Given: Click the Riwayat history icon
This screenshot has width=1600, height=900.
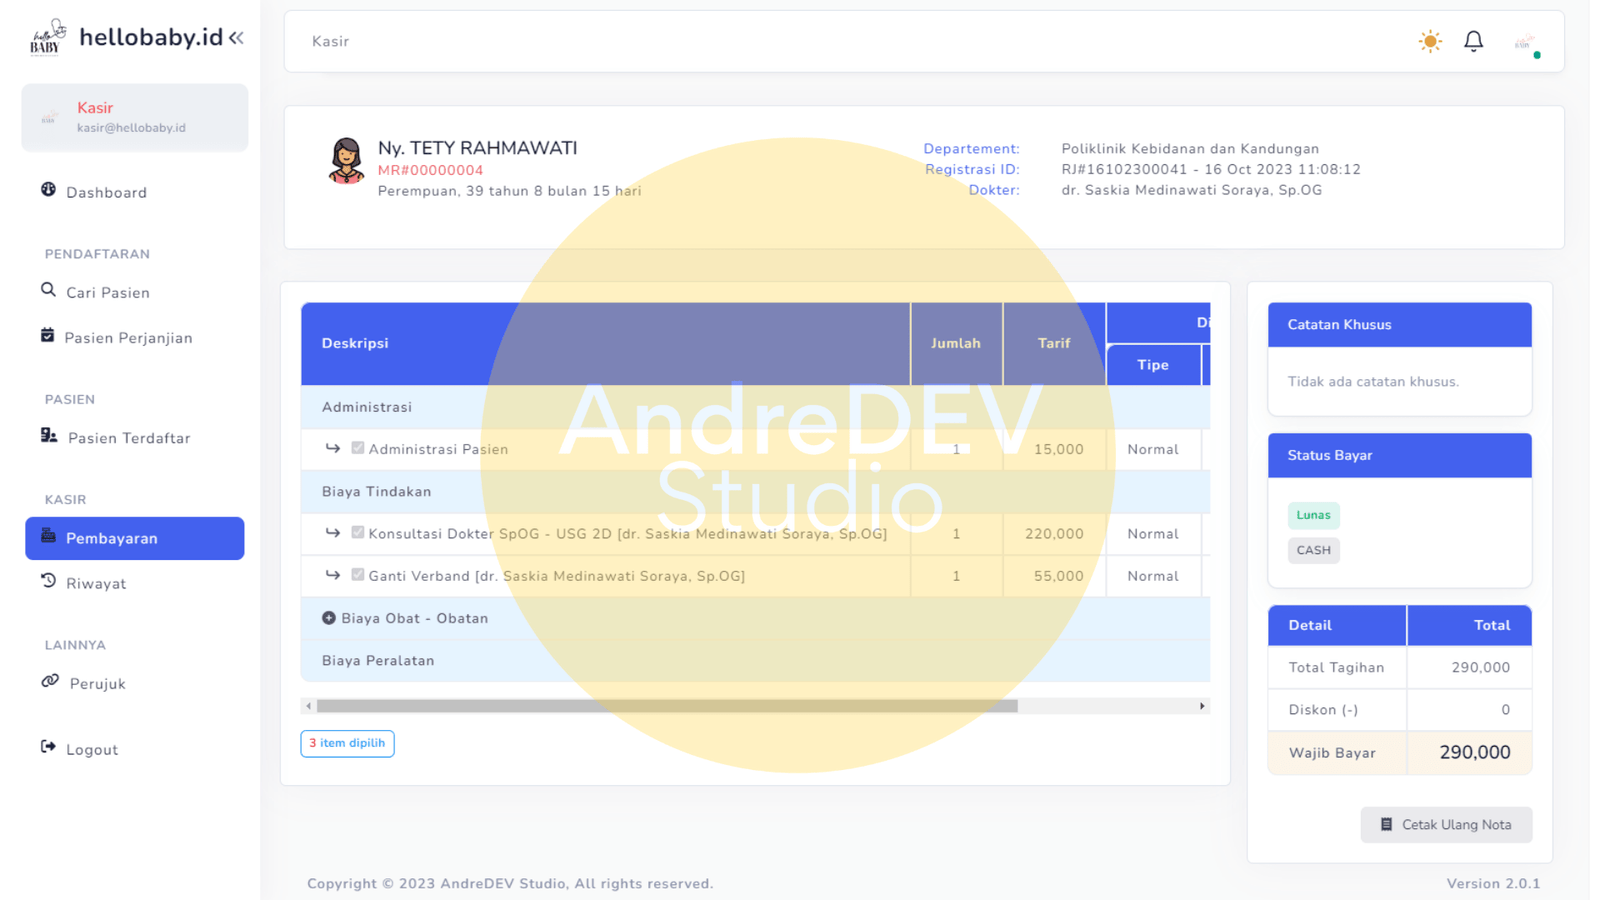Looking at the screenshot, I should (48, 581).
